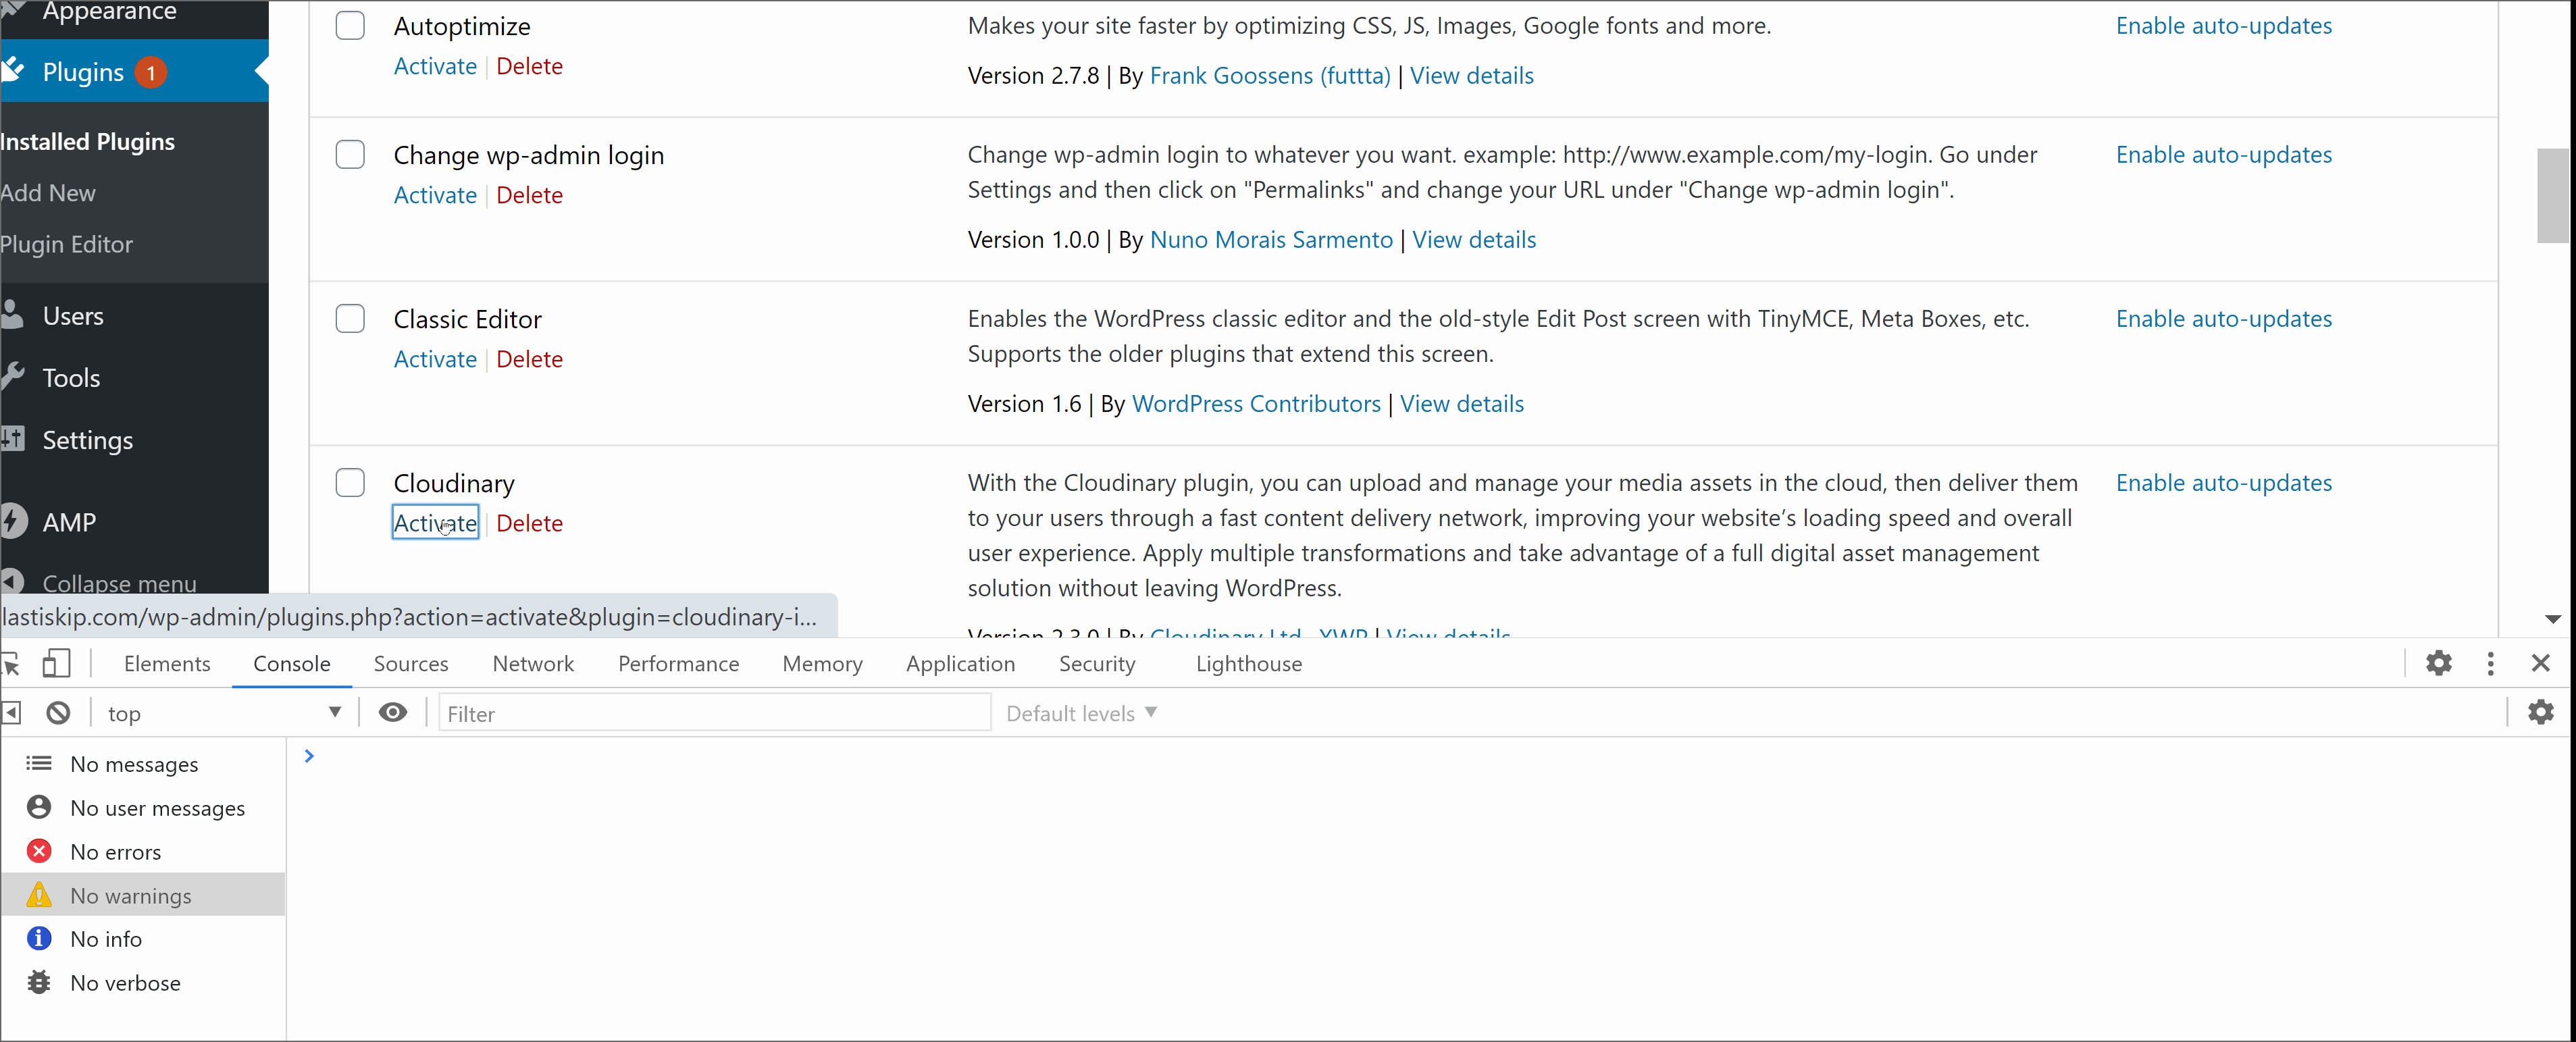The image size is (2576, 1042).
Task: Switch to the Application tab
Action: coord(960,663)
